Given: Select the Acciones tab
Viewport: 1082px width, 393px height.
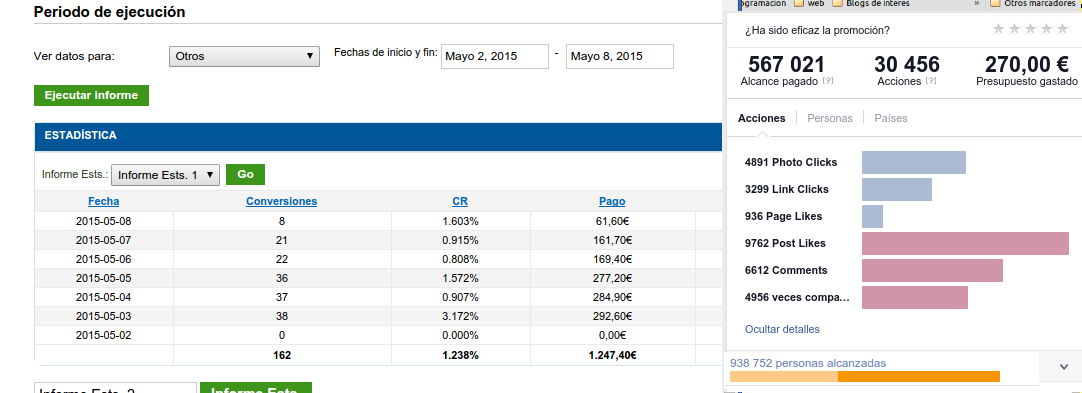Looking at the screenshot, I should click(761, 118).
